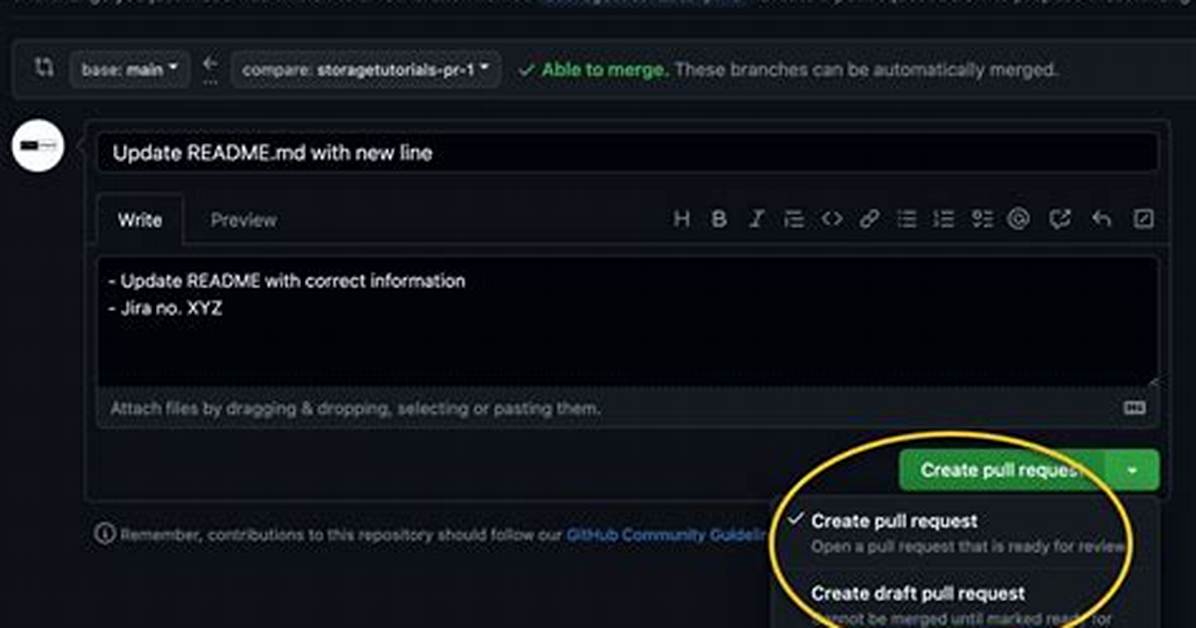
Task: Insert a bulleted list
Action: click(x=906, y=220)
